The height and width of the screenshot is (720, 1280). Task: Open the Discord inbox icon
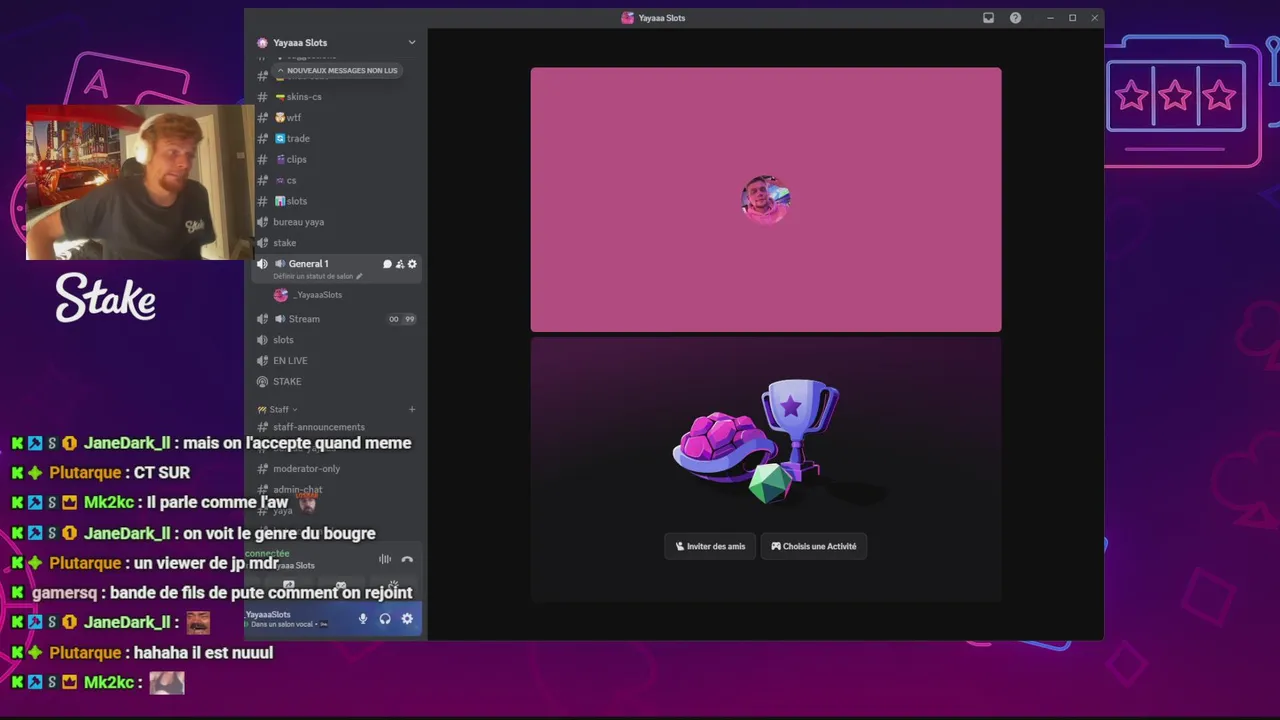(988, 18)
